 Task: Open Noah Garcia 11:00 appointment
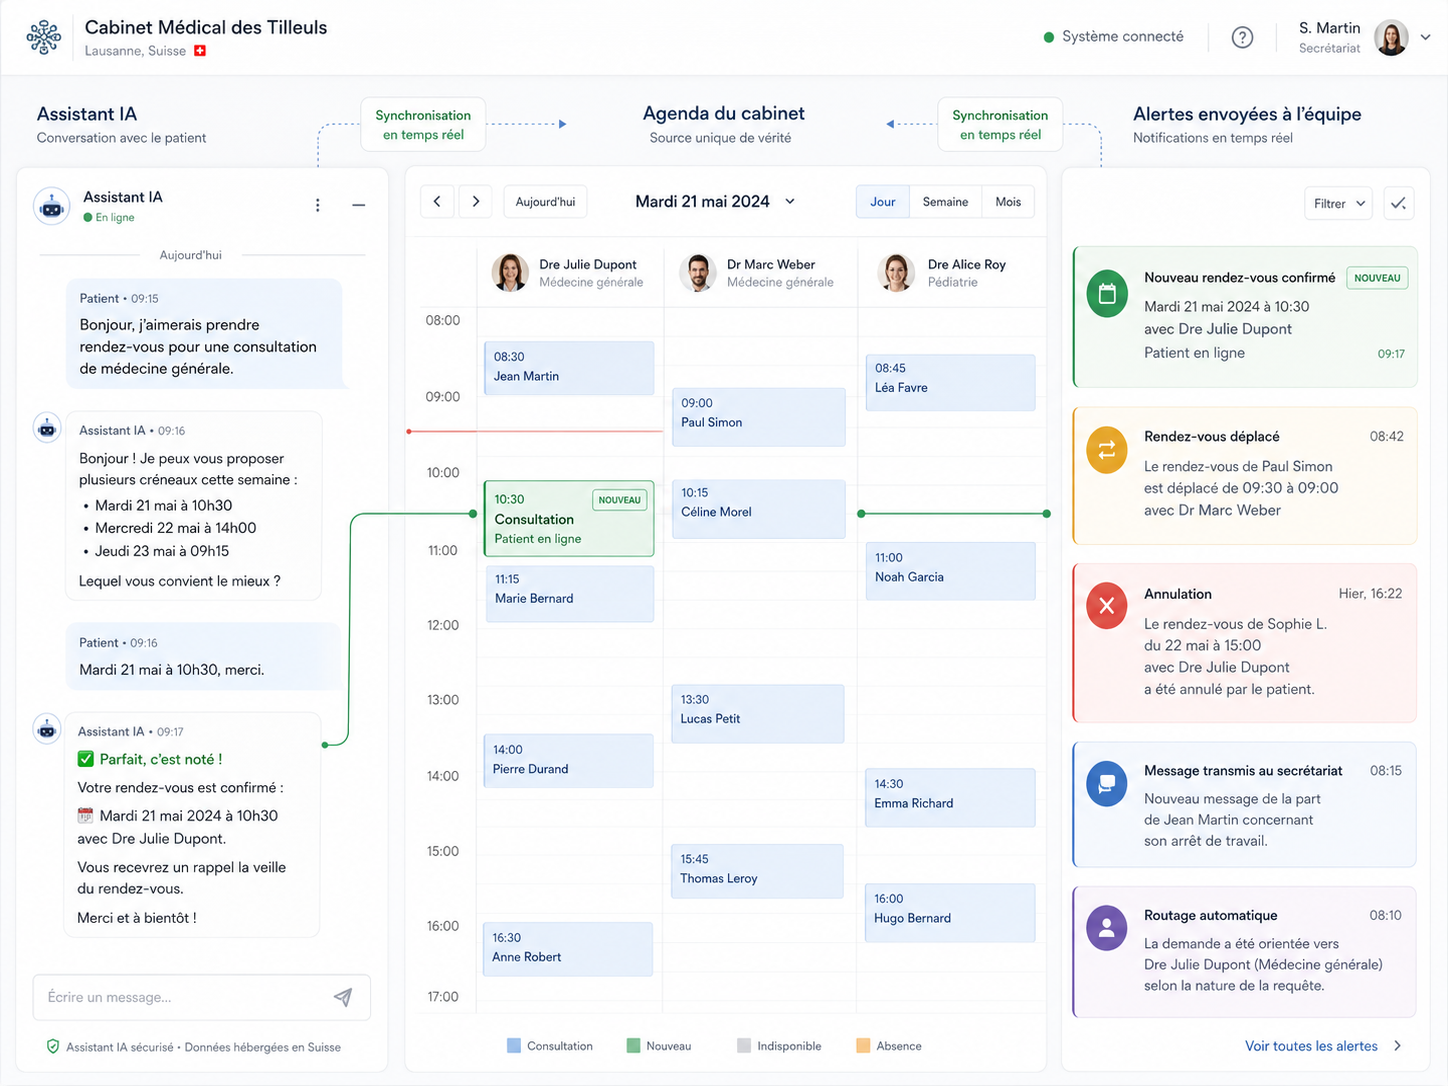[x=950, y=571]
